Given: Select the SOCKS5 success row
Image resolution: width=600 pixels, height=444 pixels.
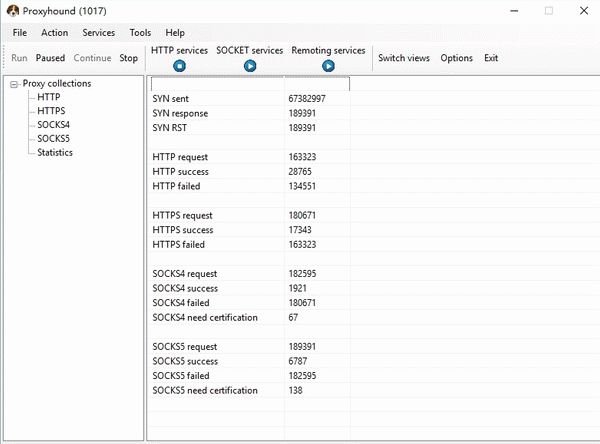Looking at the screenshot, I should click(x=250, y=361).
